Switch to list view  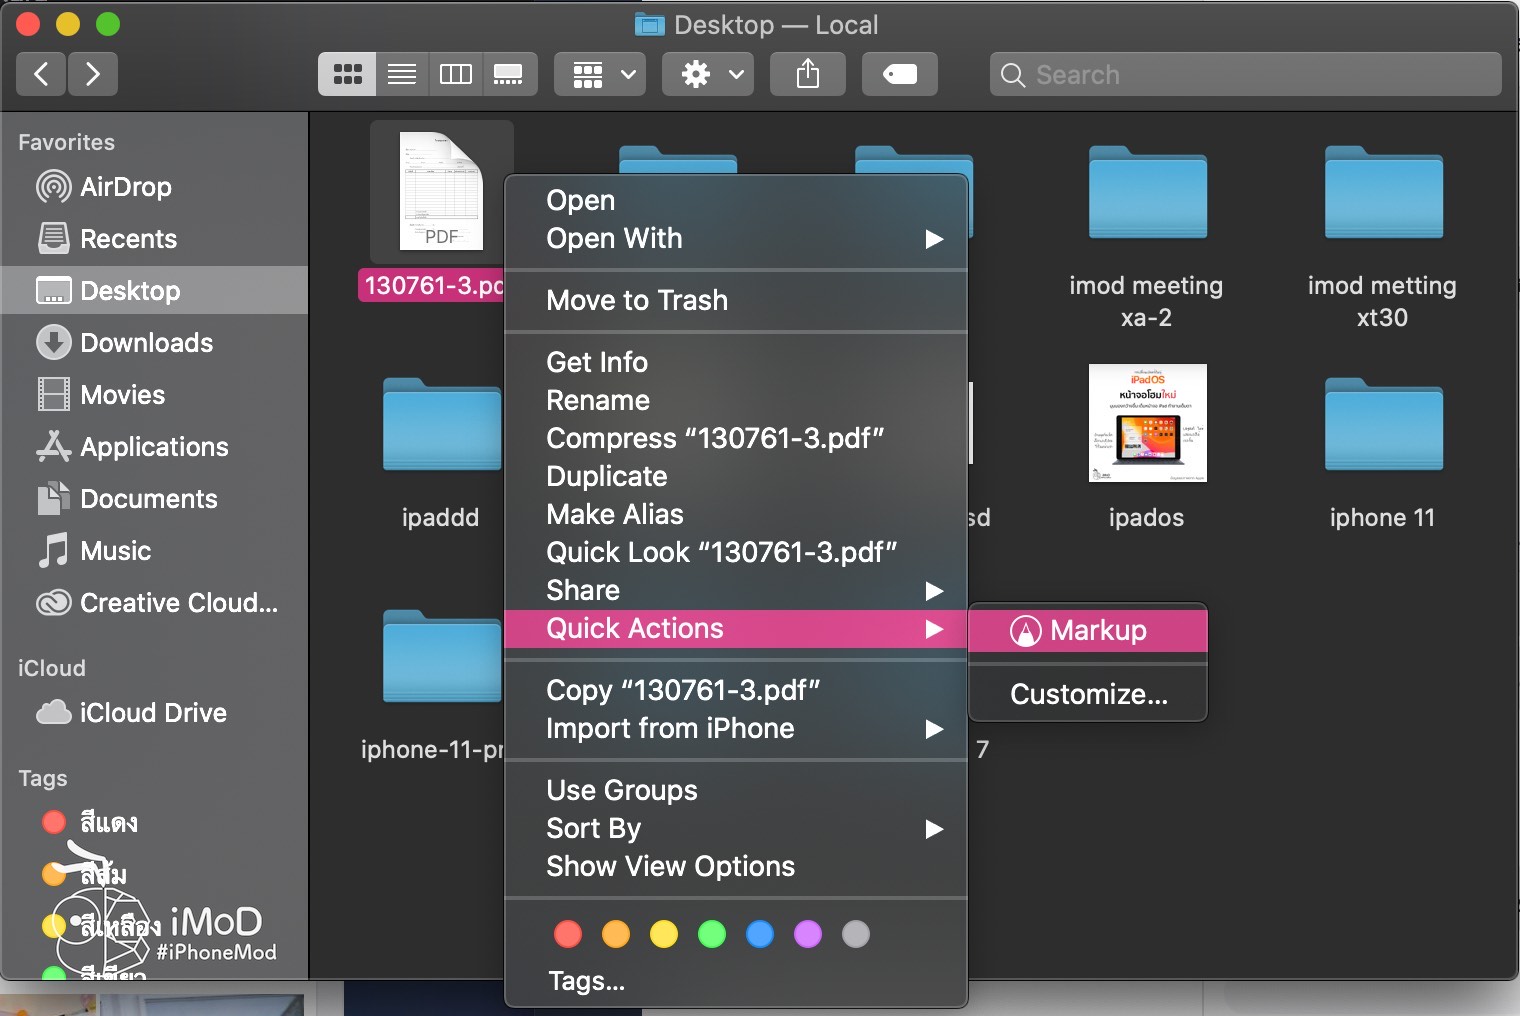pyautogui.click(x=402, y=73)
